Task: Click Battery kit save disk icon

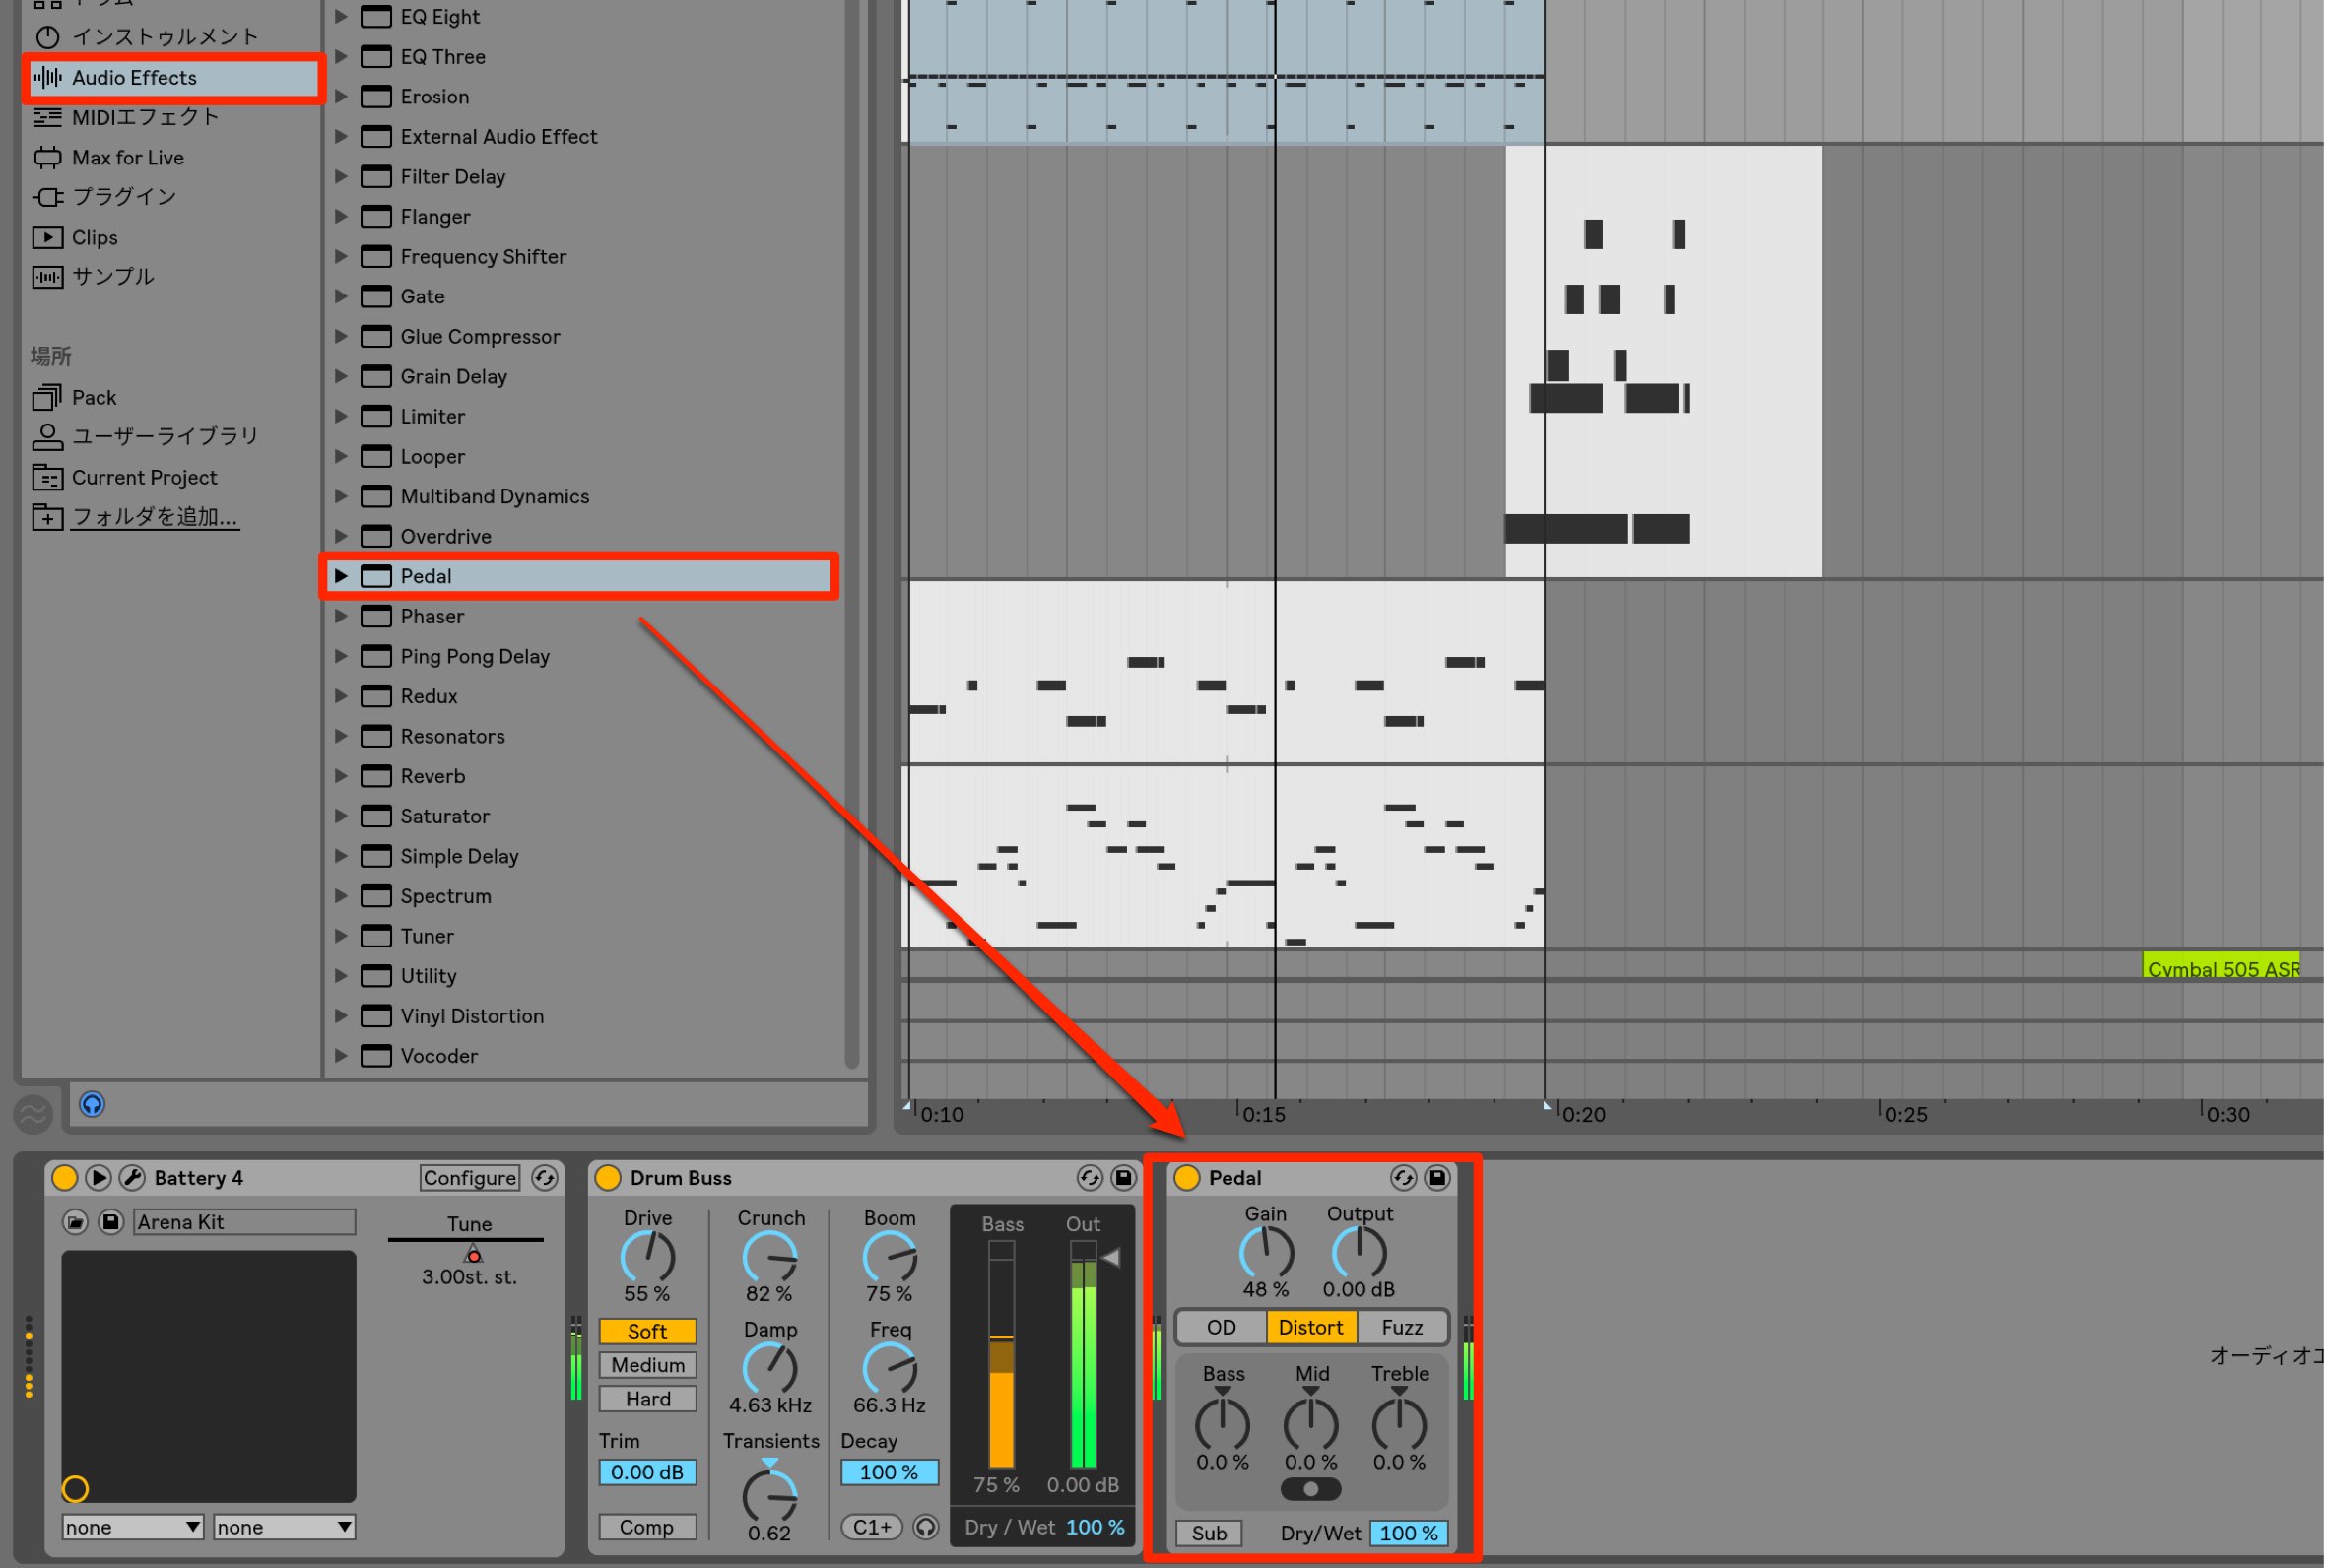Action: click(111, 1222)
